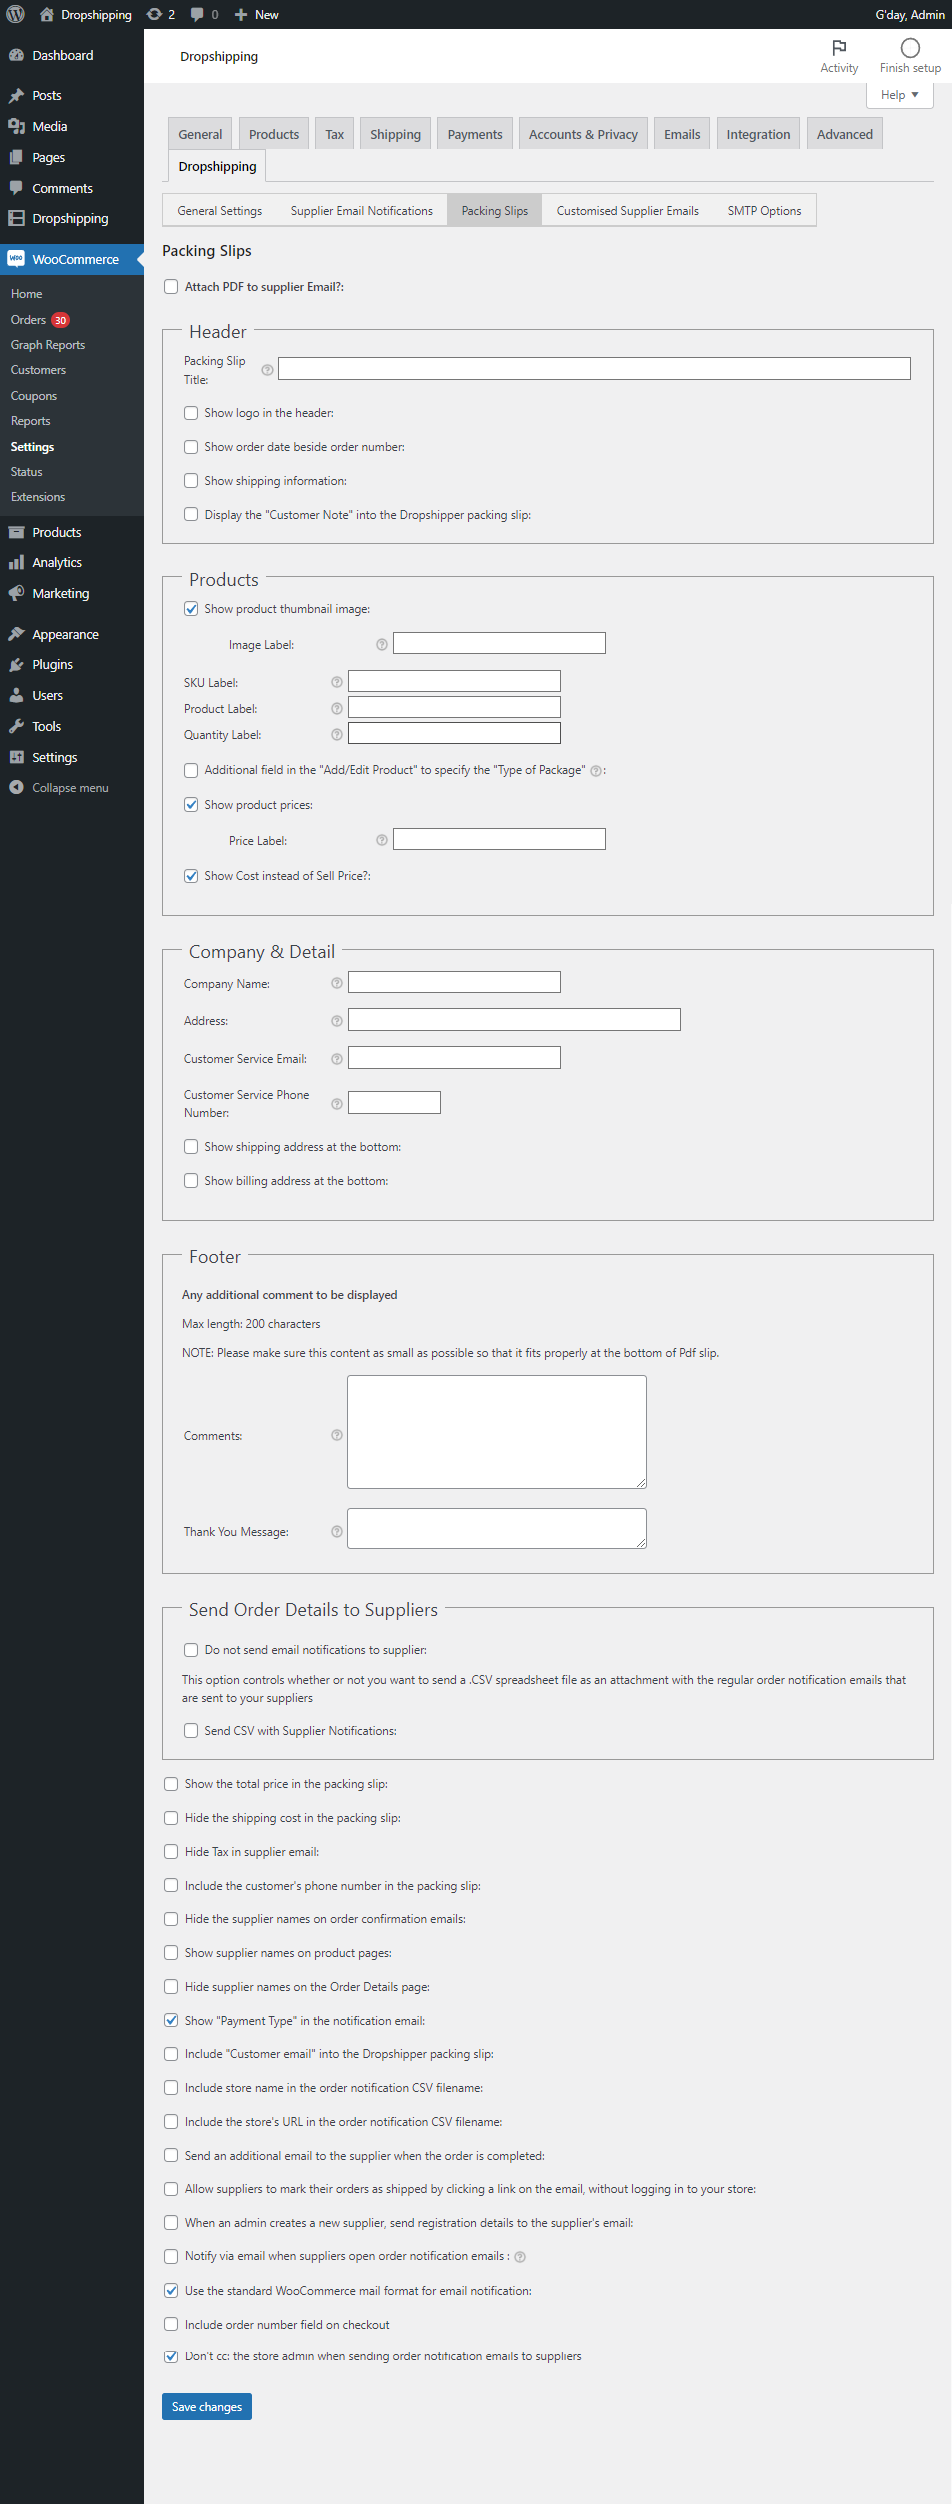The height and width of the screenshot is (2504, 952).
Task: Click the Users icon in sidebar
Action: pos(16,695)
